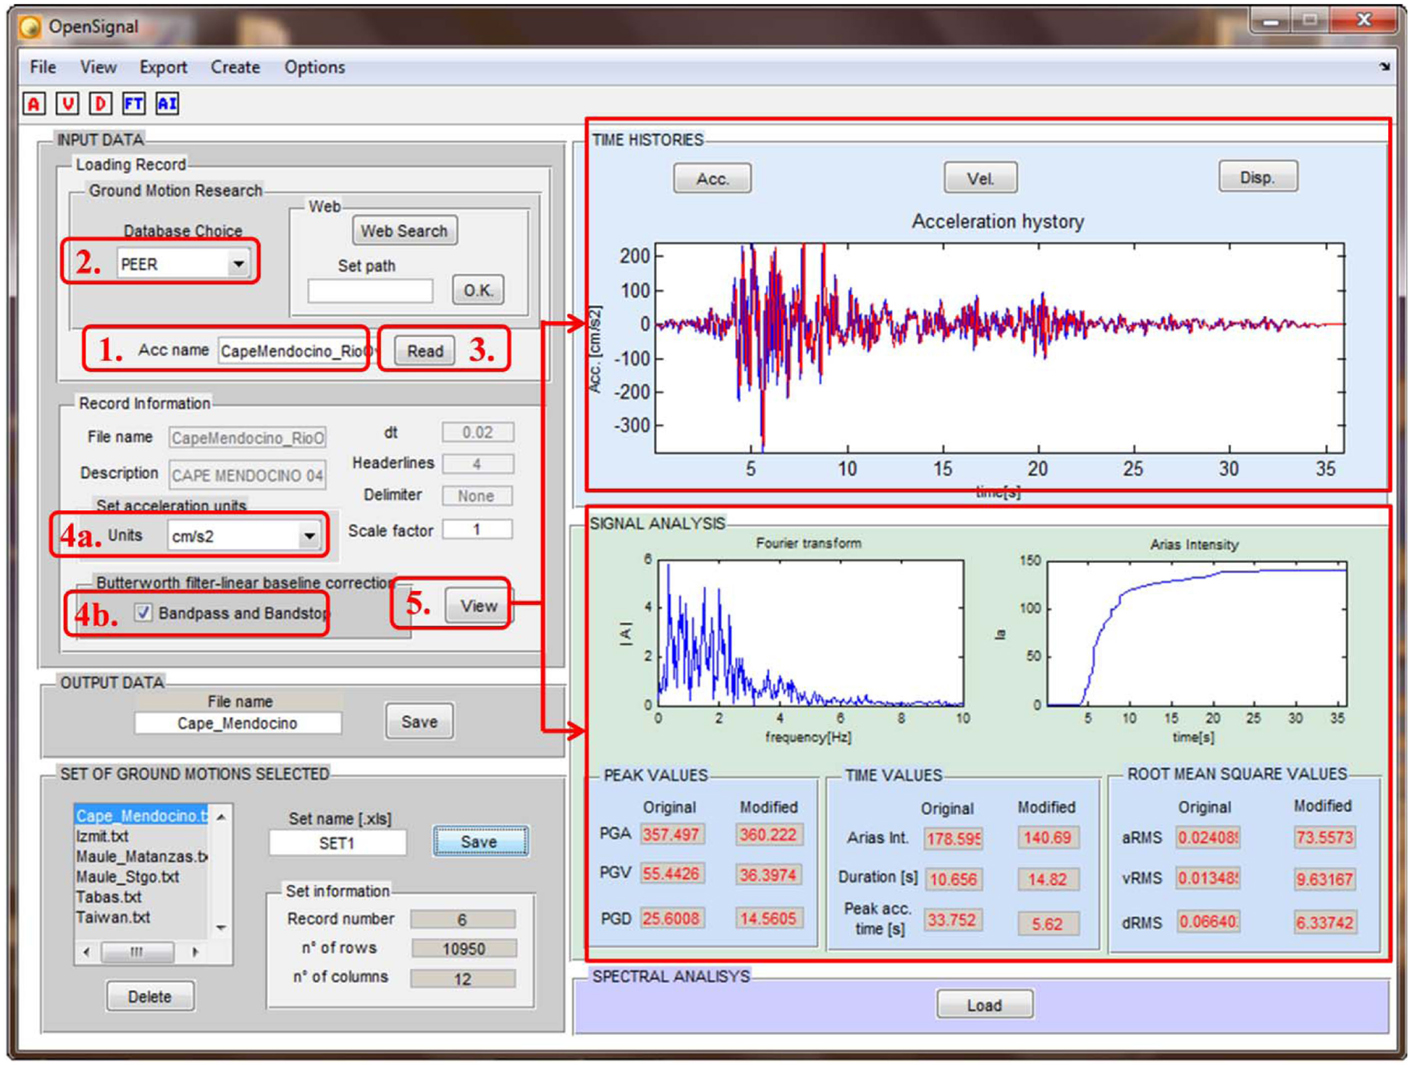The height and width of the screenshot is (1067, 1412).
Task: Select Cape_Mendocino in the ground motions list
Action: click(x=142, y=816)
